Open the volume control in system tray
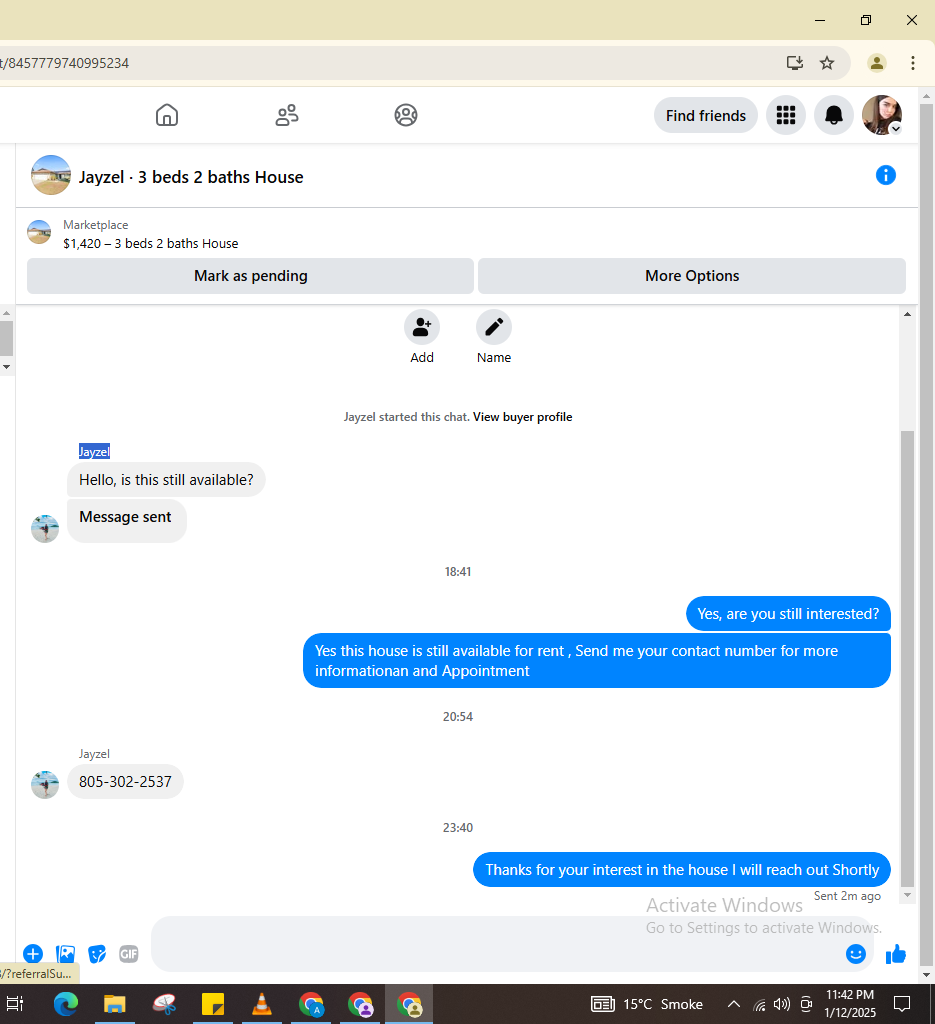This screenshot has width=935, height=1024. (782, 1004)
